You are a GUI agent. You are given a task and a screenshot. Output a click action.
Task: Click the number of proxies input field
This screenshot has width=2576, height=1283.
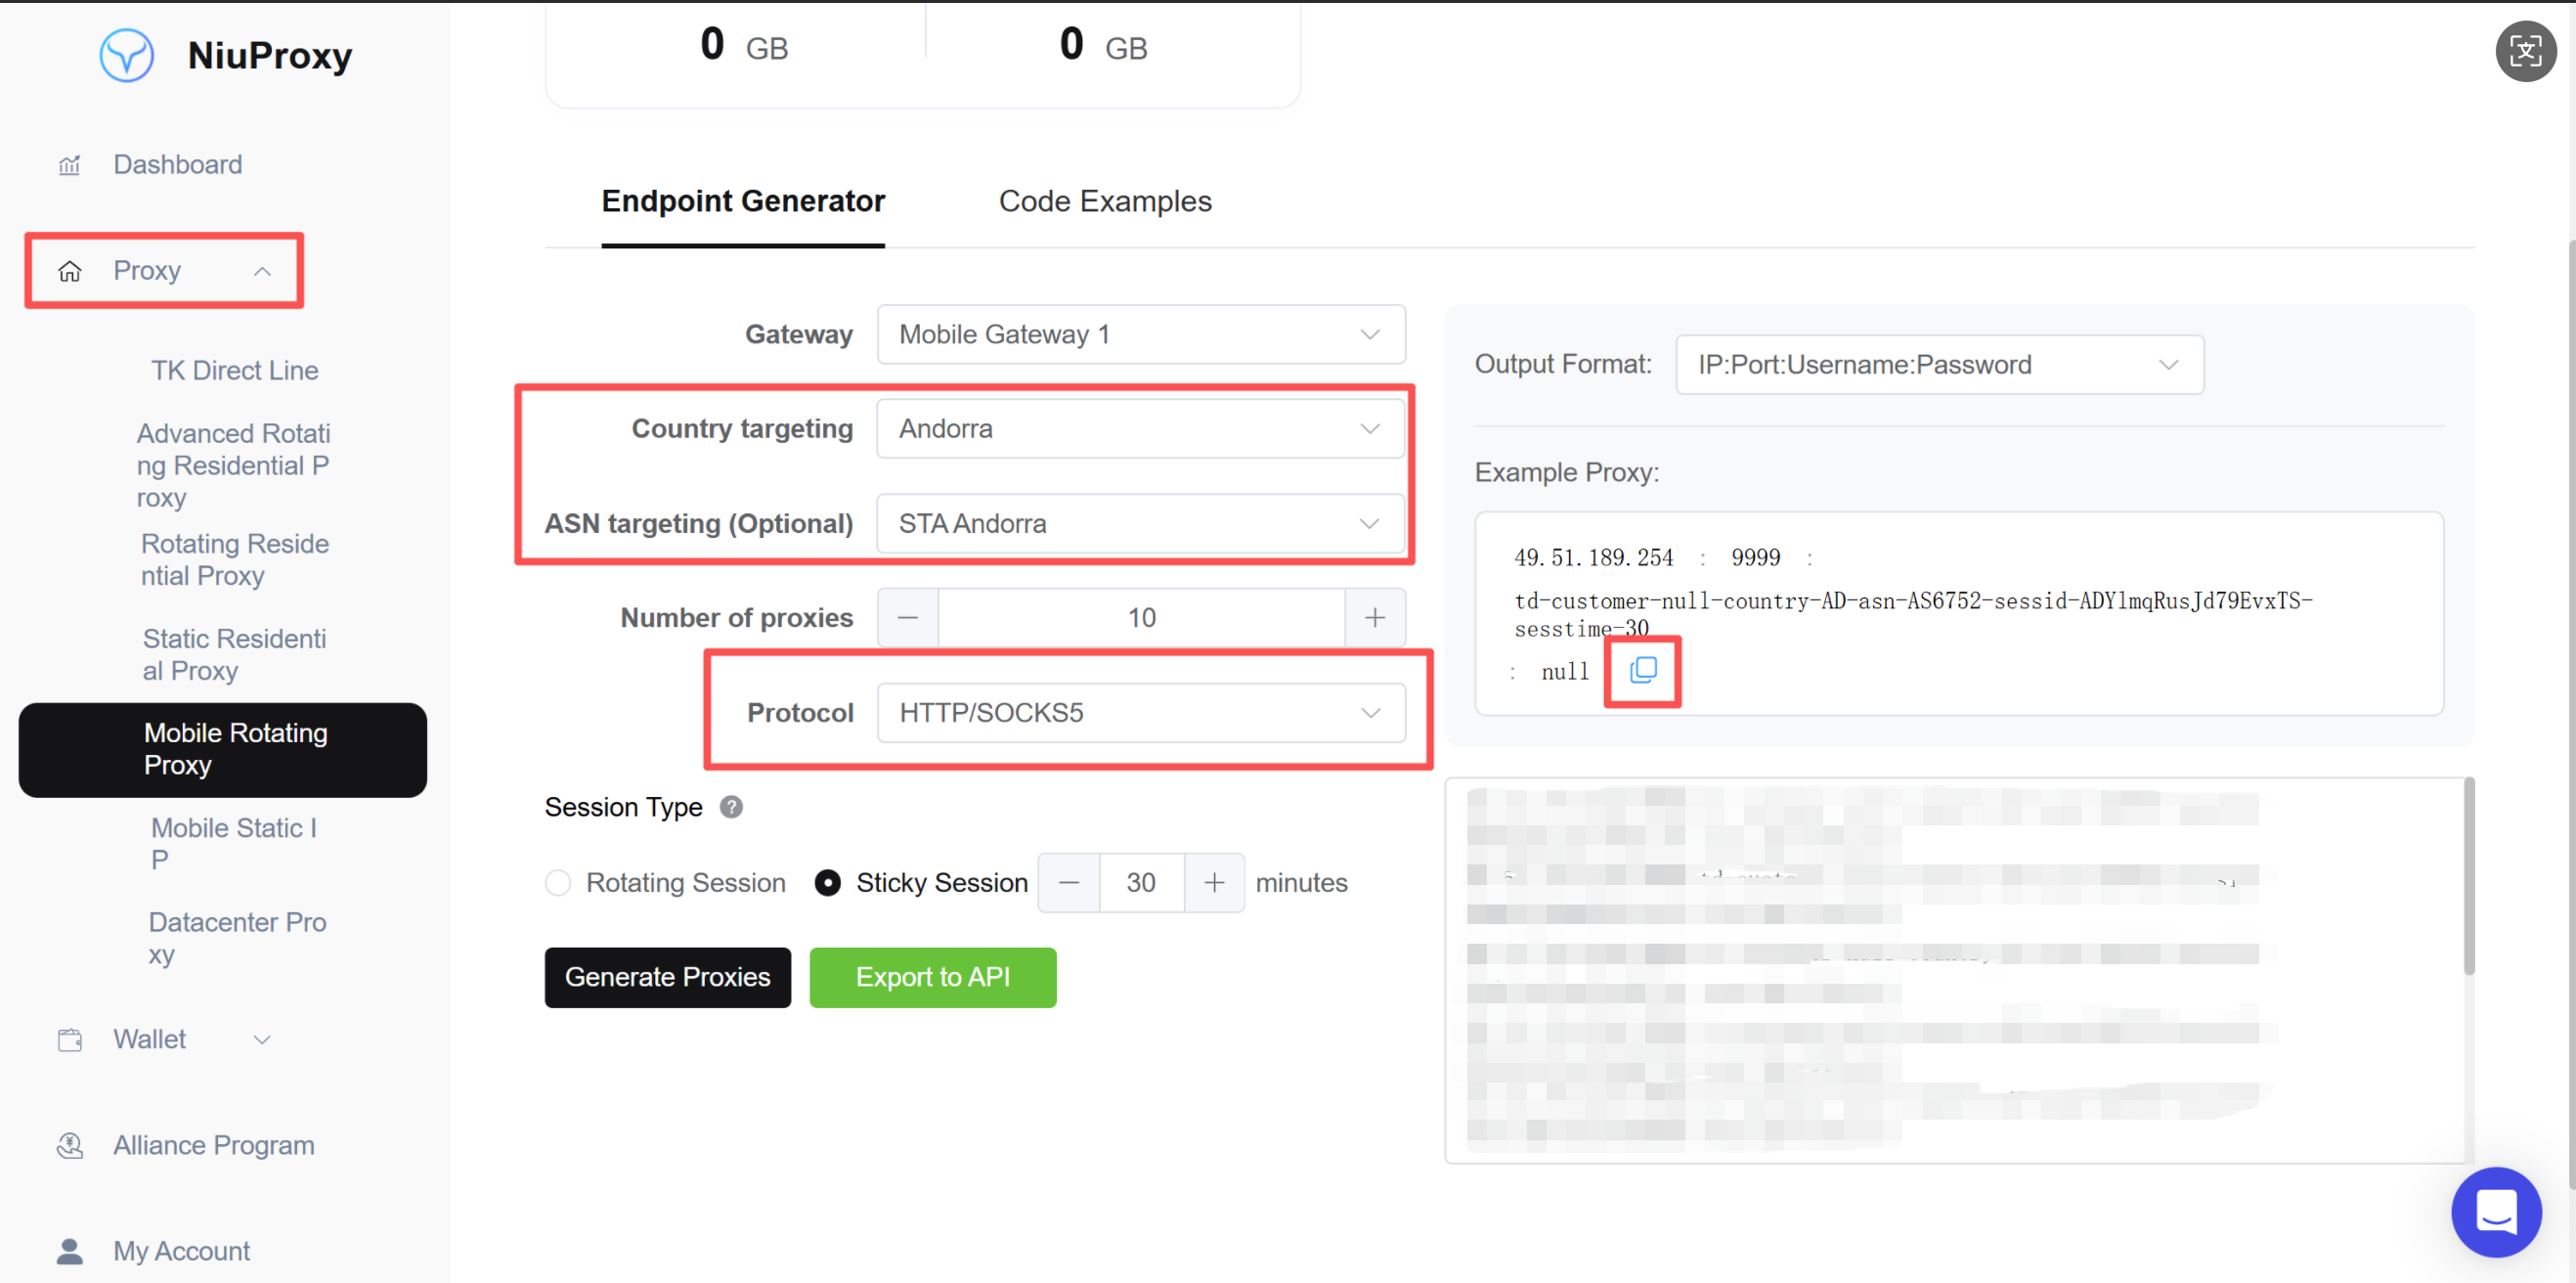pyautogui.click(x=1141, y=618)
